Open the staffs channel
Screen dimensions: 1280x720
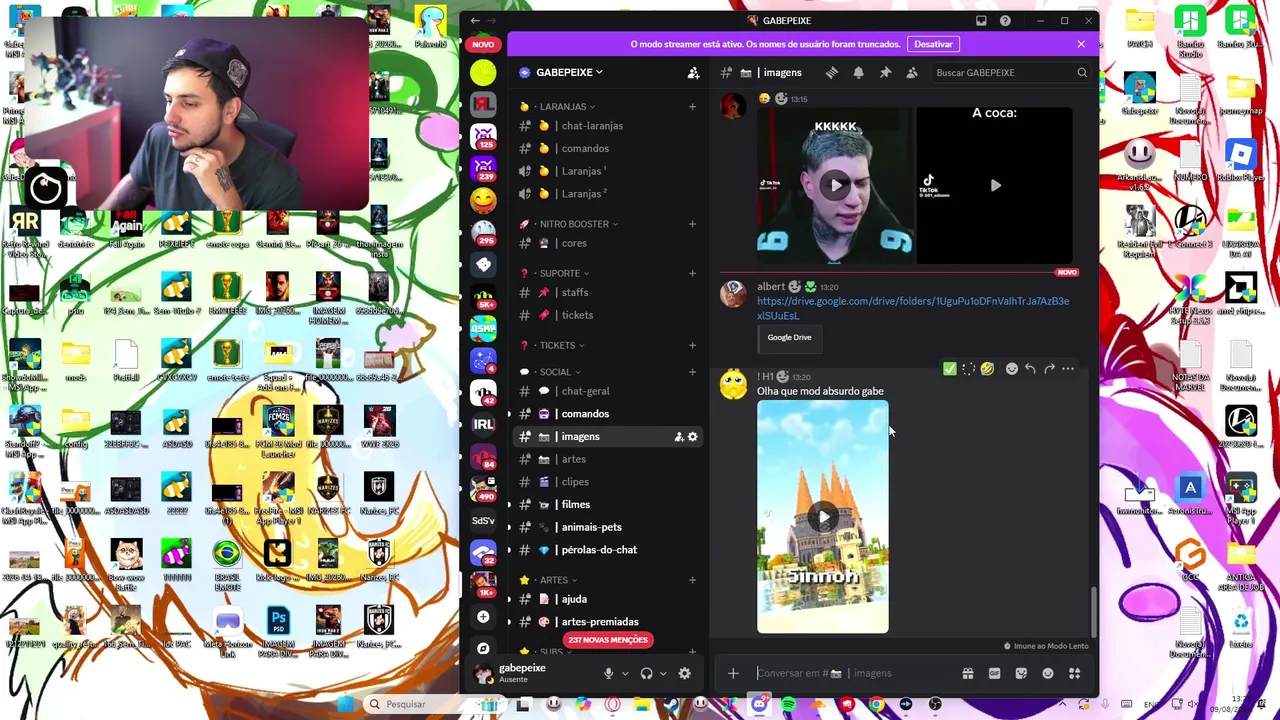pos(606,292)
